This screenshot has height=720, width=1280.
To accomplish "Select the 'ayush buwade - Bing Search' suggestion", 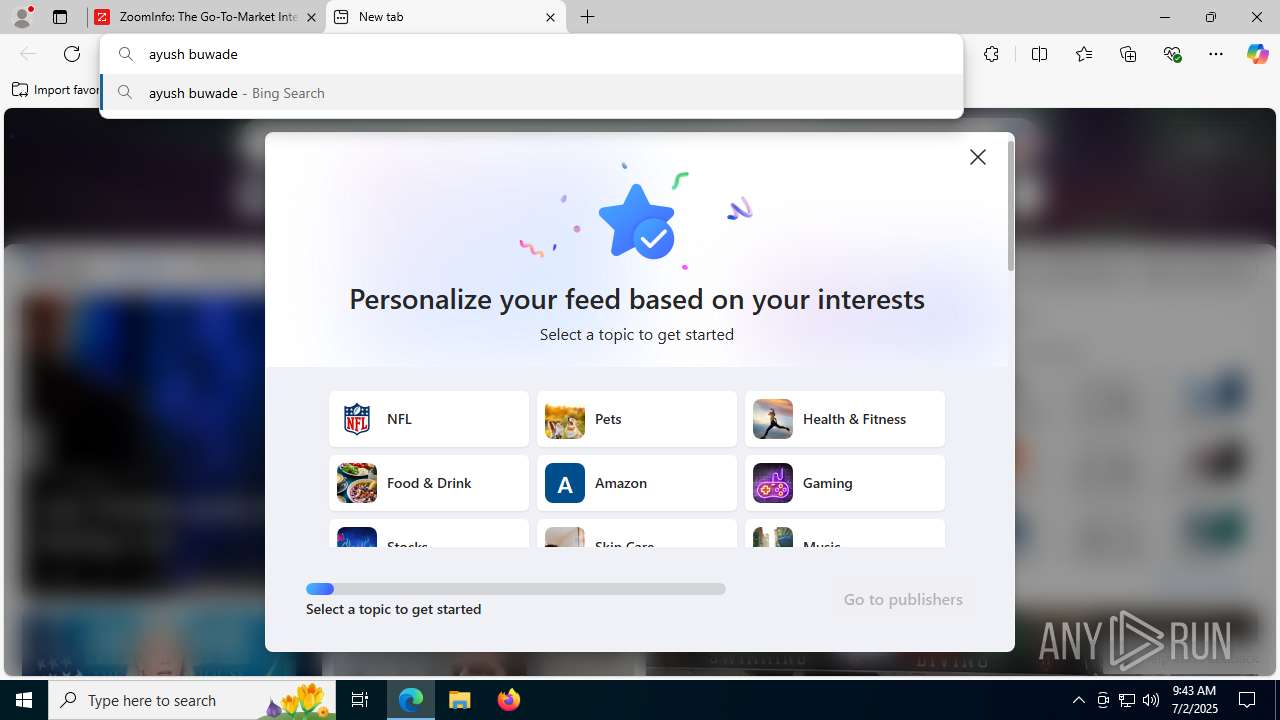I will coord(531,93).
